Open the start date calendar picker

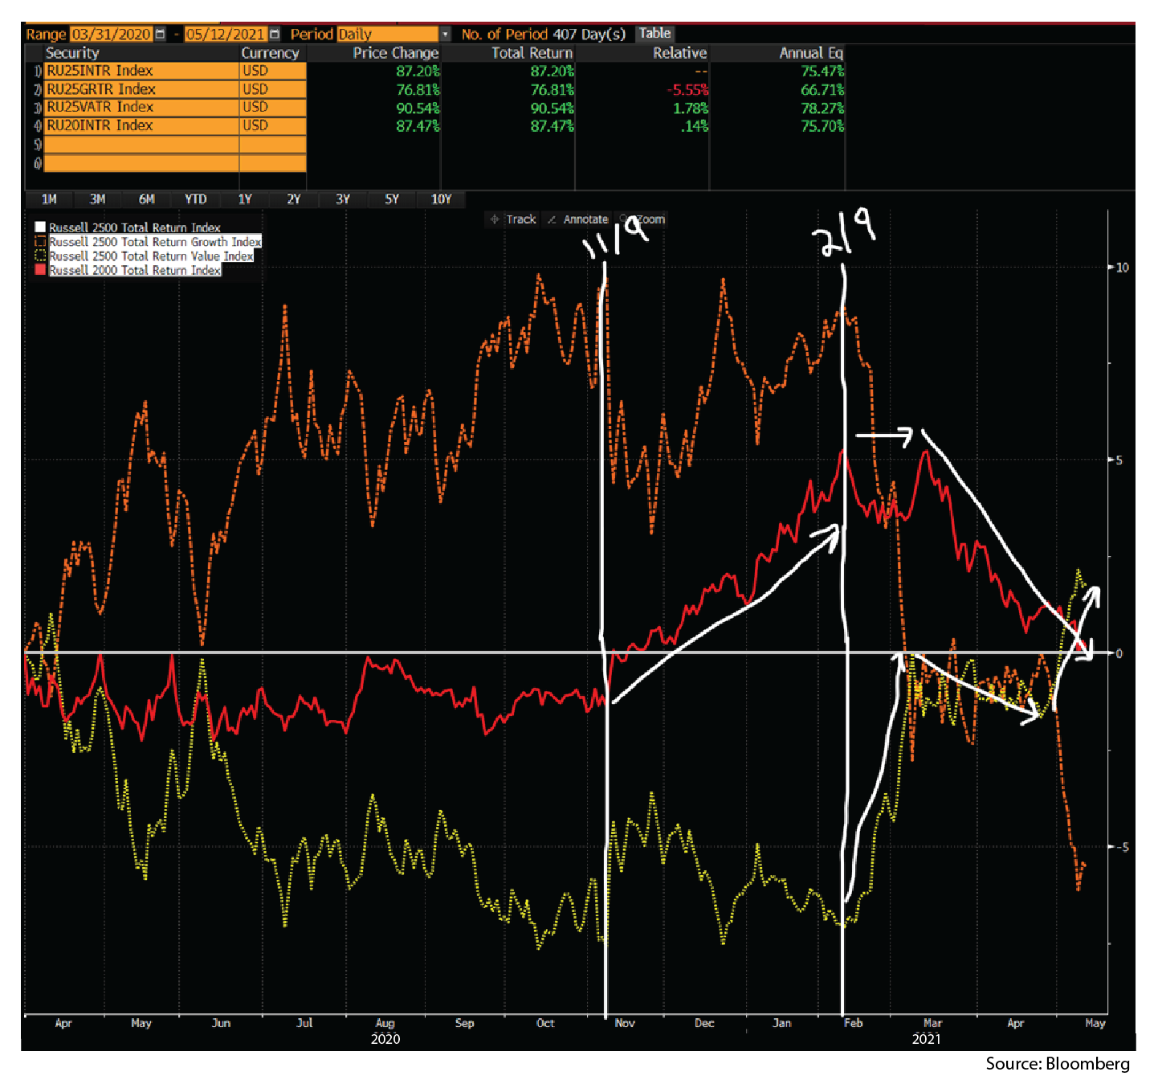pyautogui.click(x=160, y=35)
